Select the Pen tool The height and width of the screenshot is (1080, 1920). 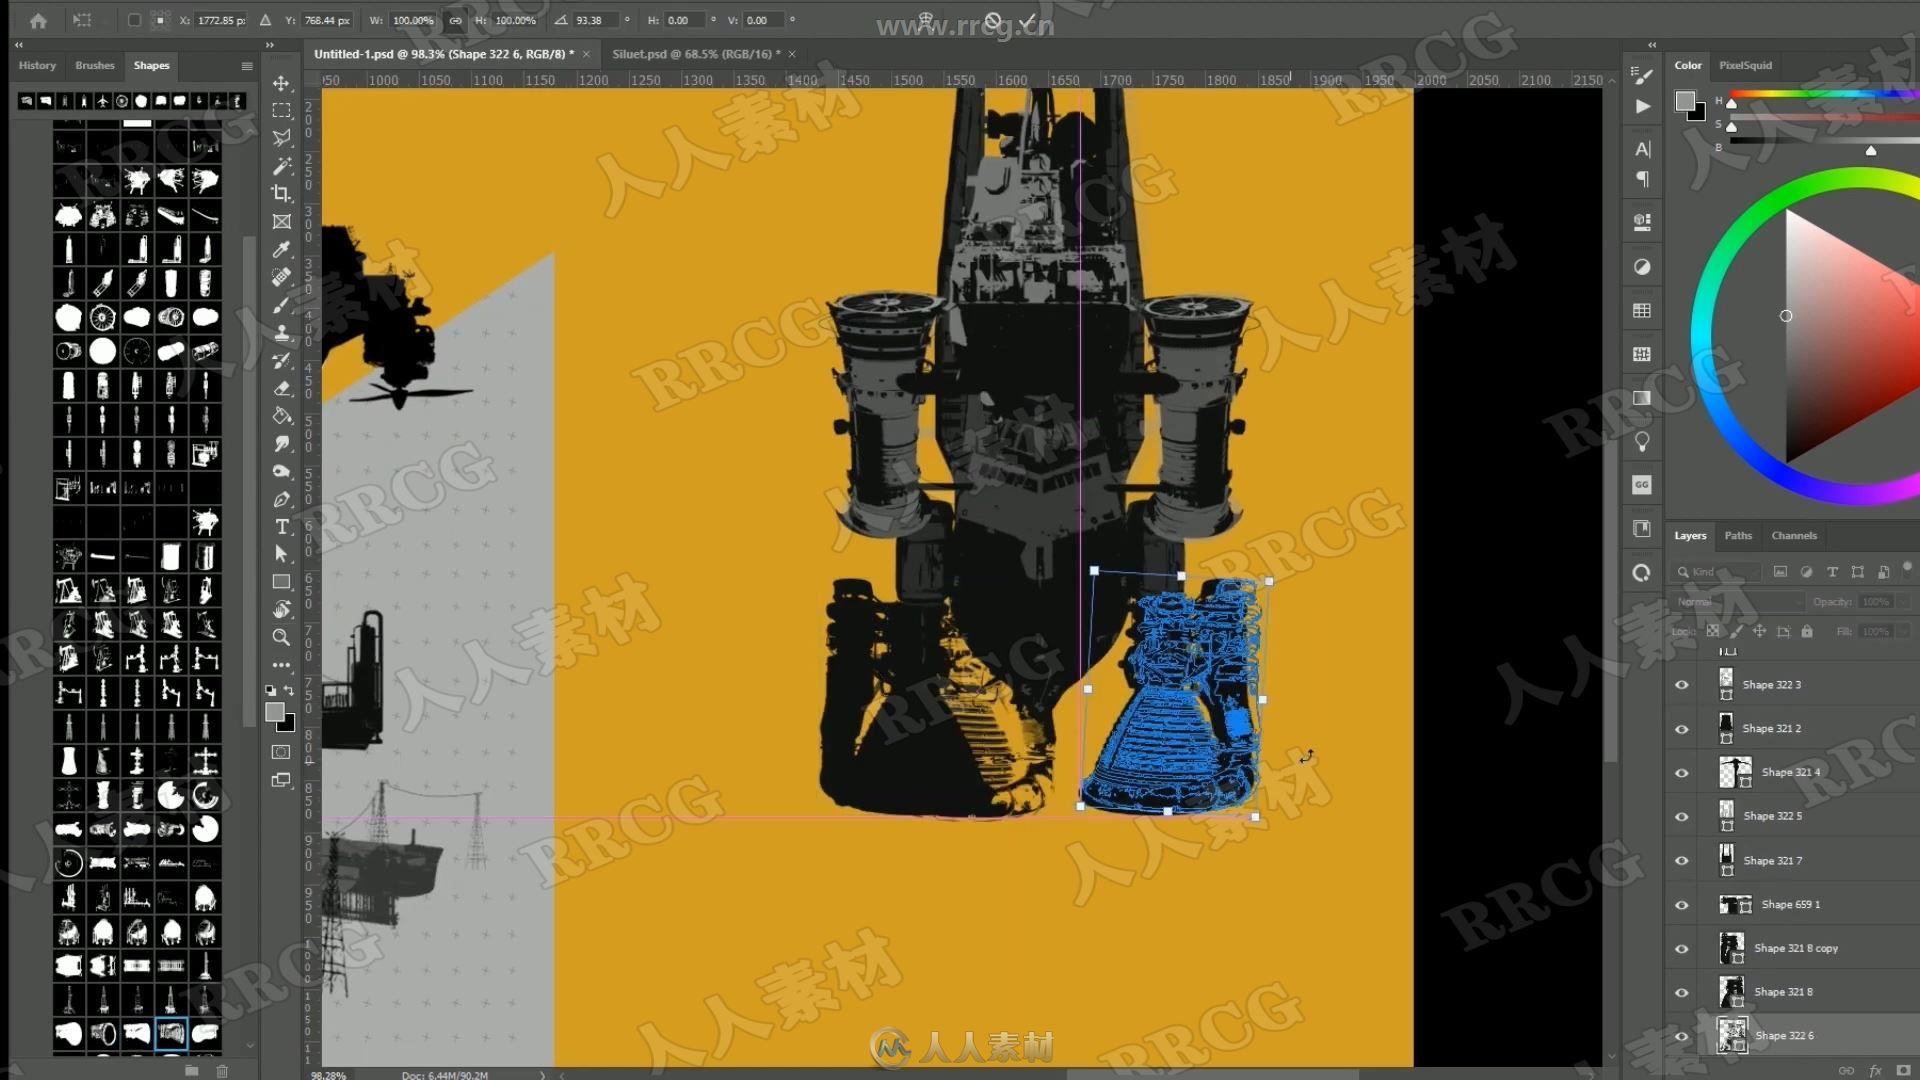282,499
